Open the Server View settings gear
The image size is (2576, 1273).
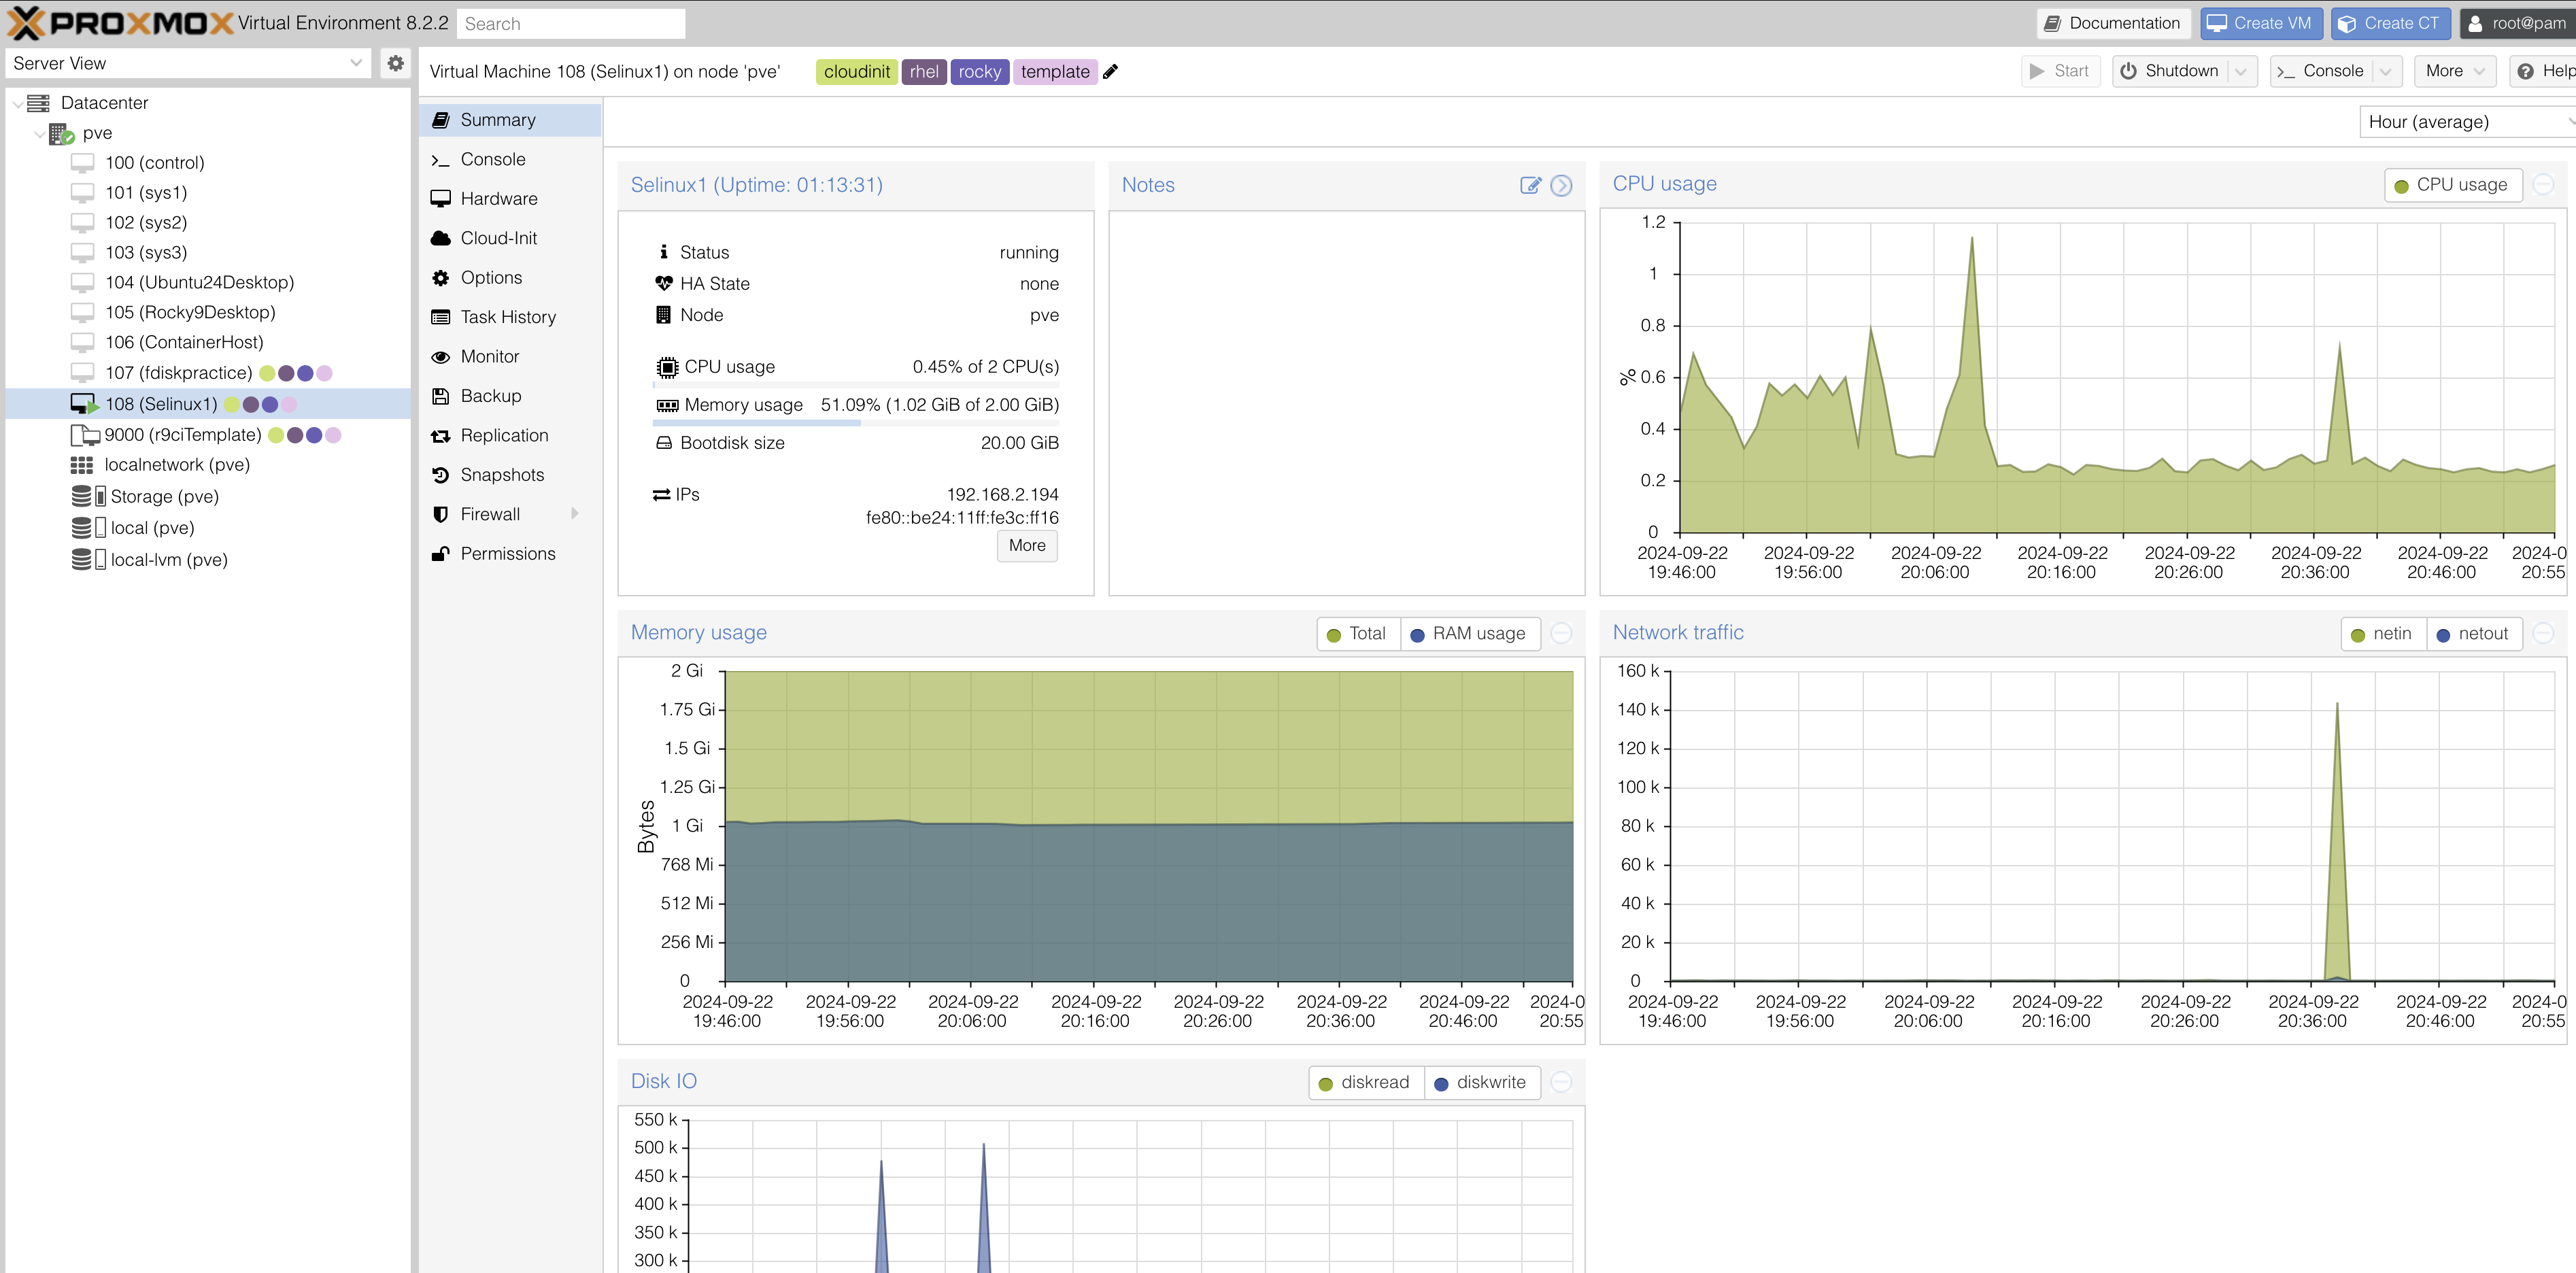coord(395,63)
